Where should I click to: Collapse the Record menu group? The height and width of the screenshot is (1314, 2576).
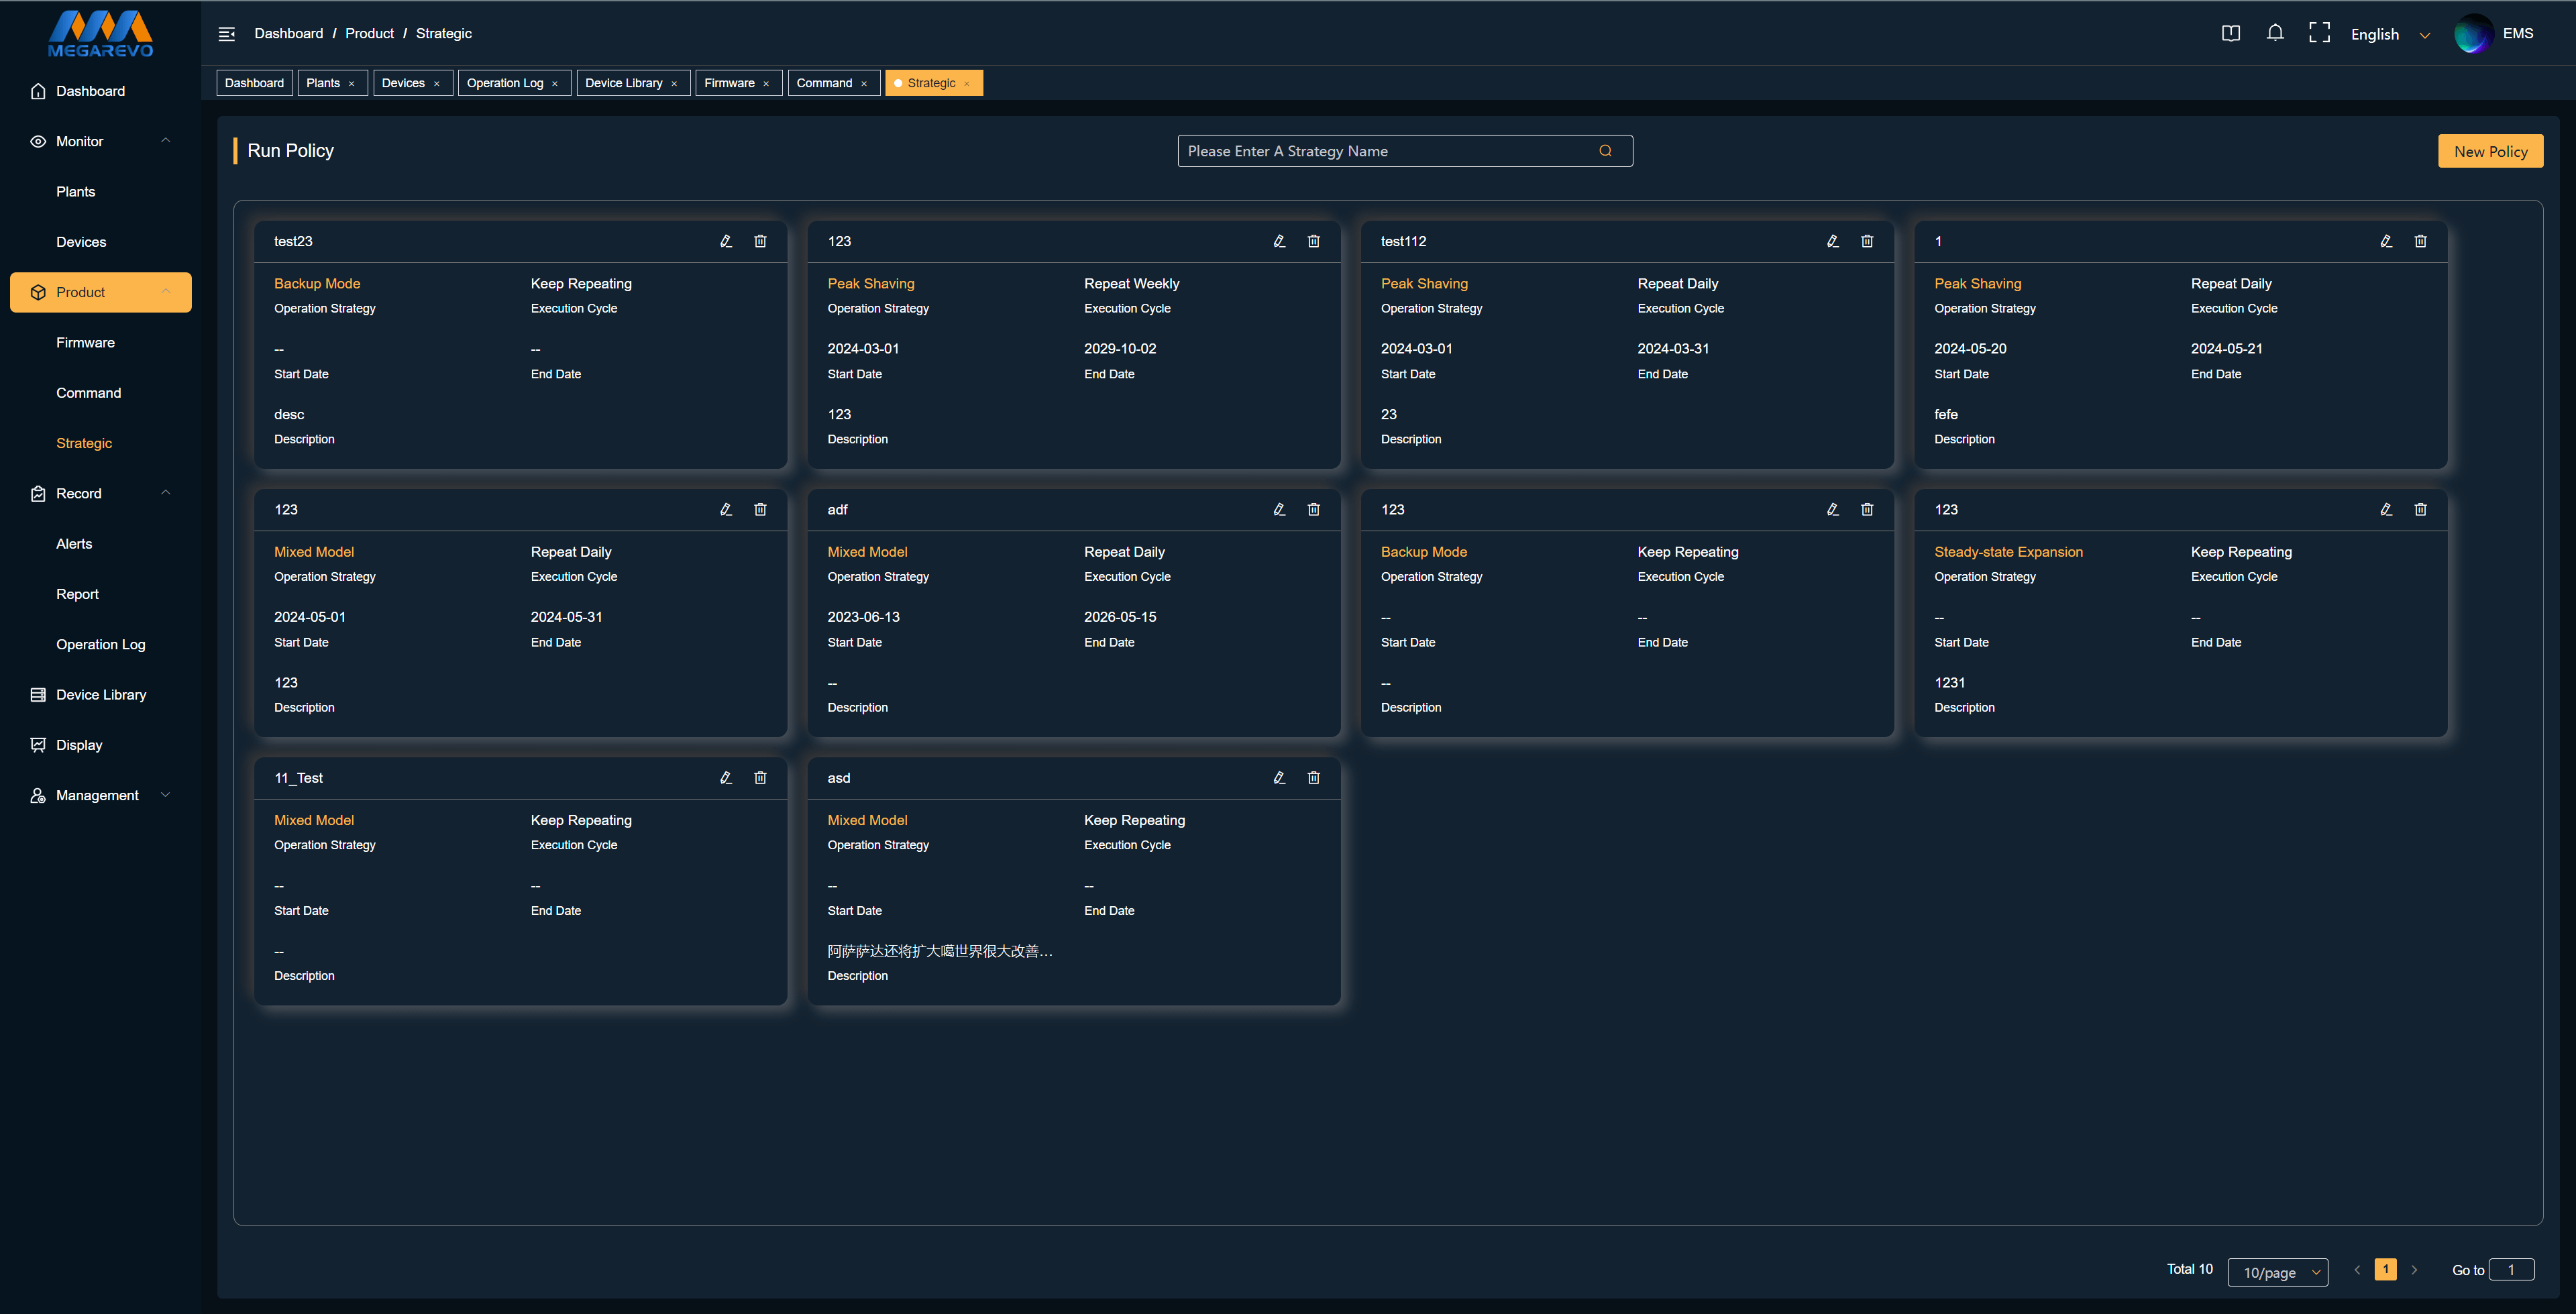pos(166,493)
